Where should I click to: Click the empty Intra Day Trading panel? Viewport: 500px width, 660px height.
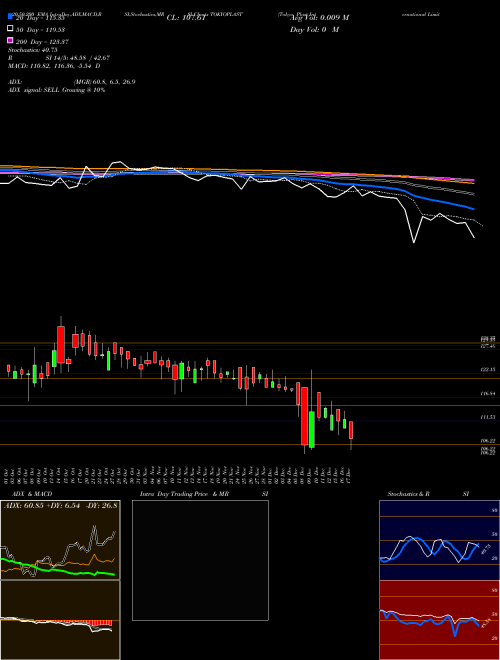pos(200,560)
